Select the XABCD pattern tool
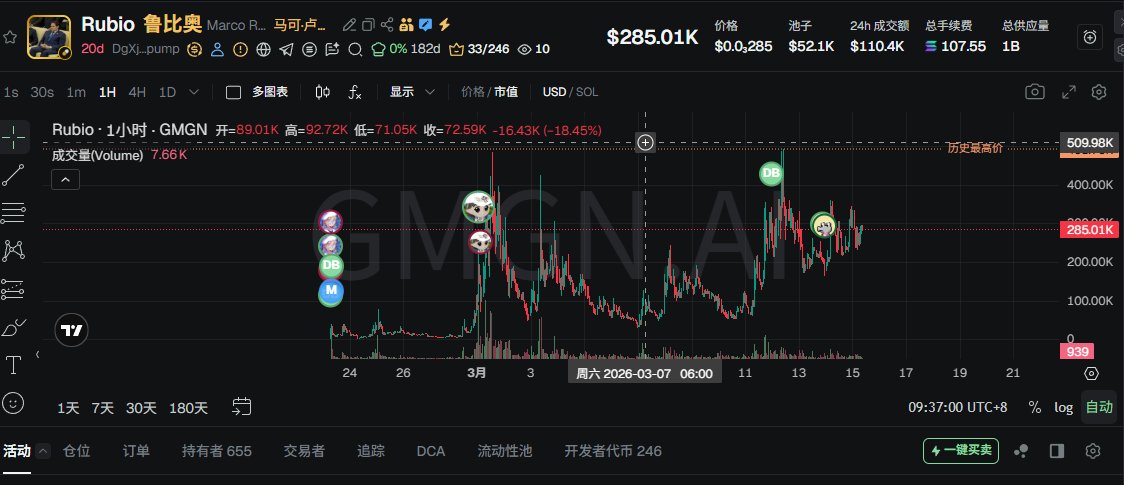The image size is (1124, 485). coord(14,250)
